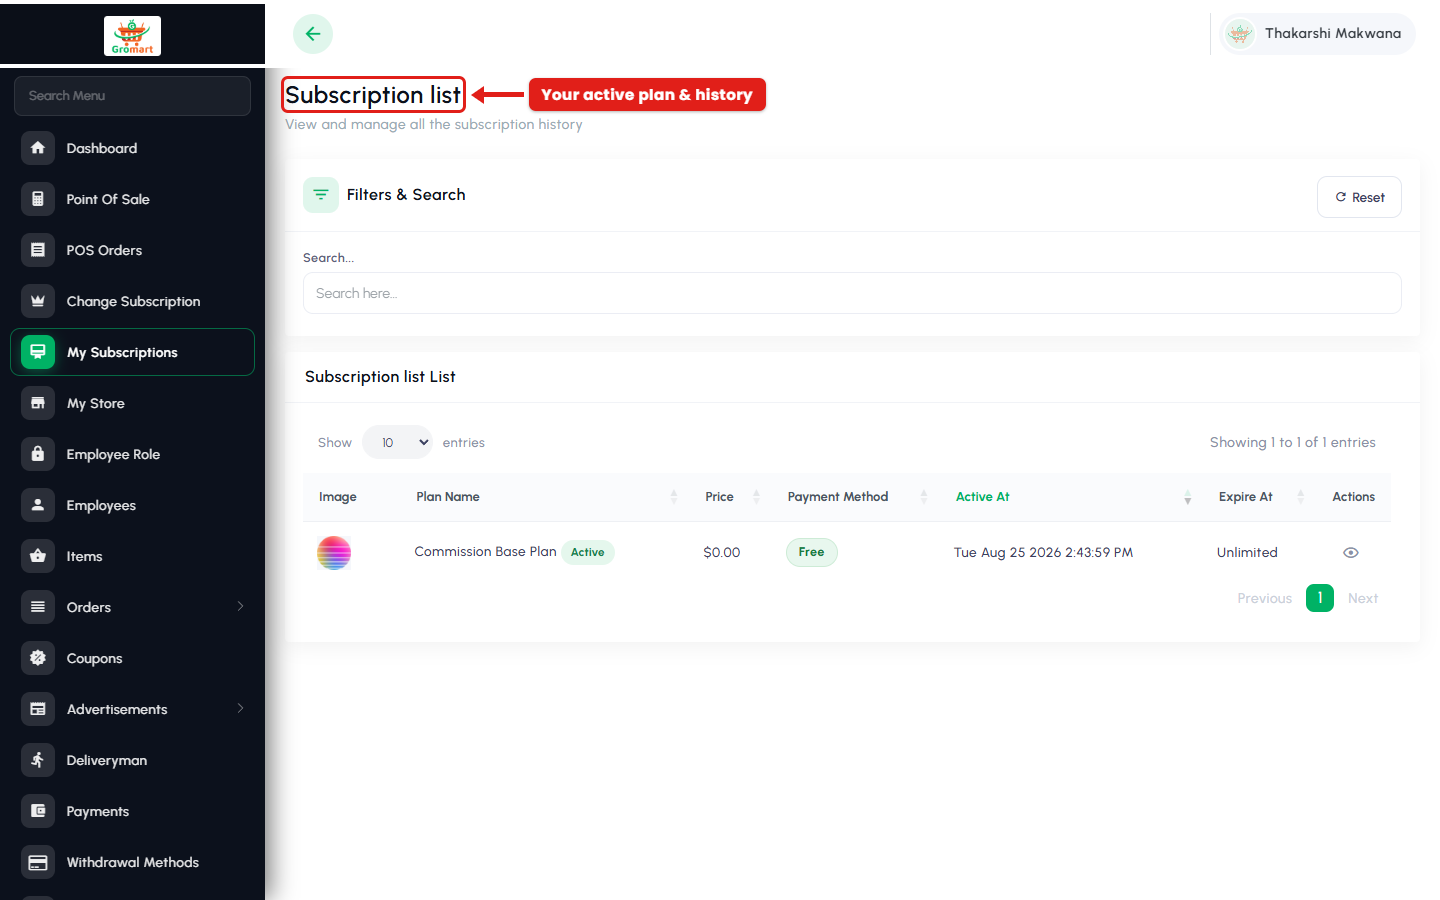Expand the Advertisements submenu chevron

(x=240, y=708)
